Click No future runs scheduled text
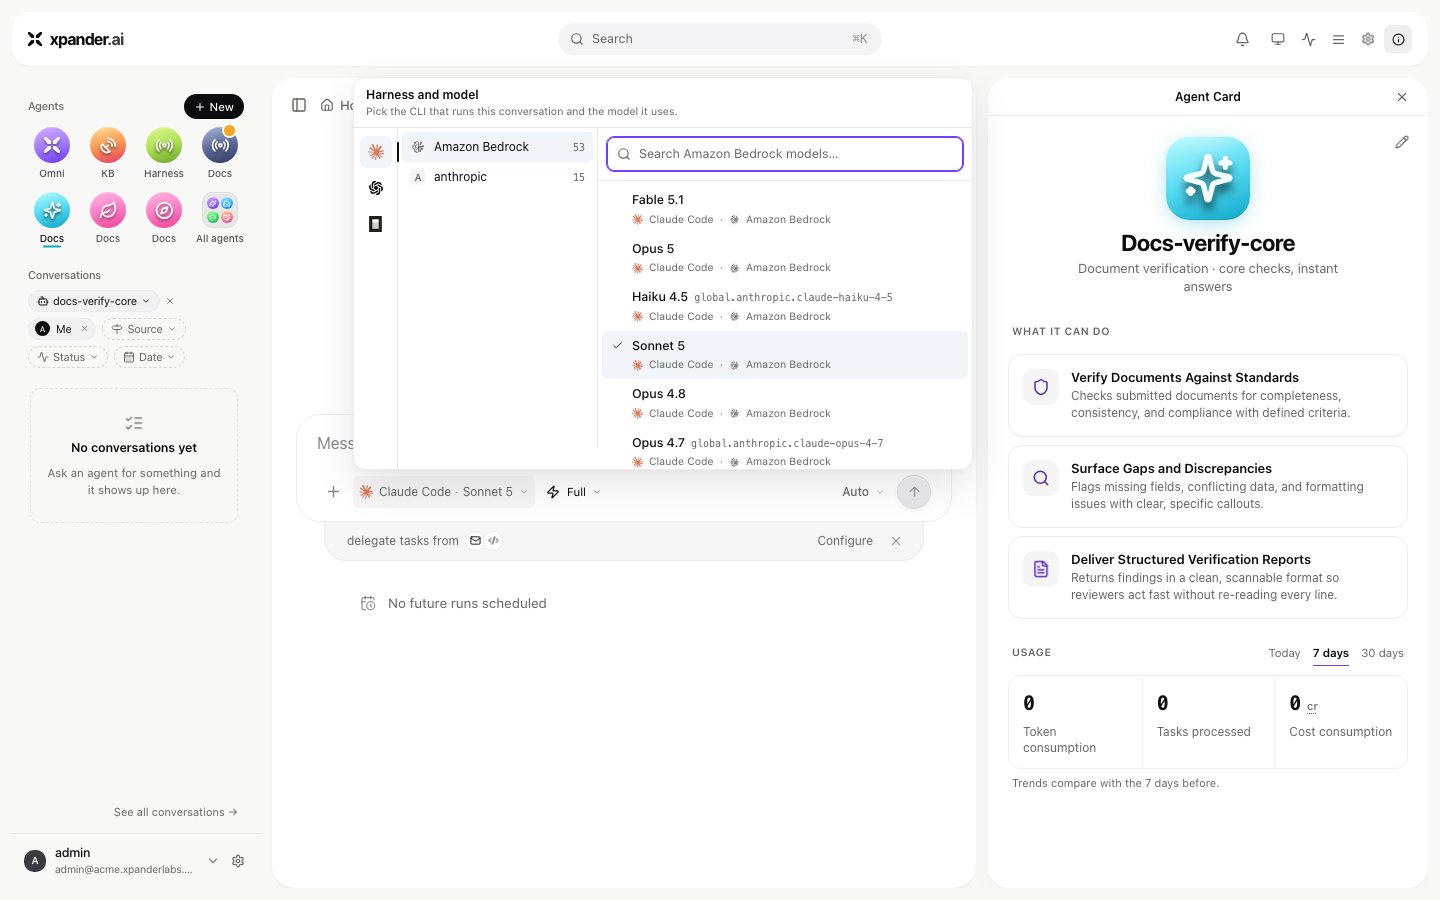The image size is (1440, 900). tap(467, 604)
